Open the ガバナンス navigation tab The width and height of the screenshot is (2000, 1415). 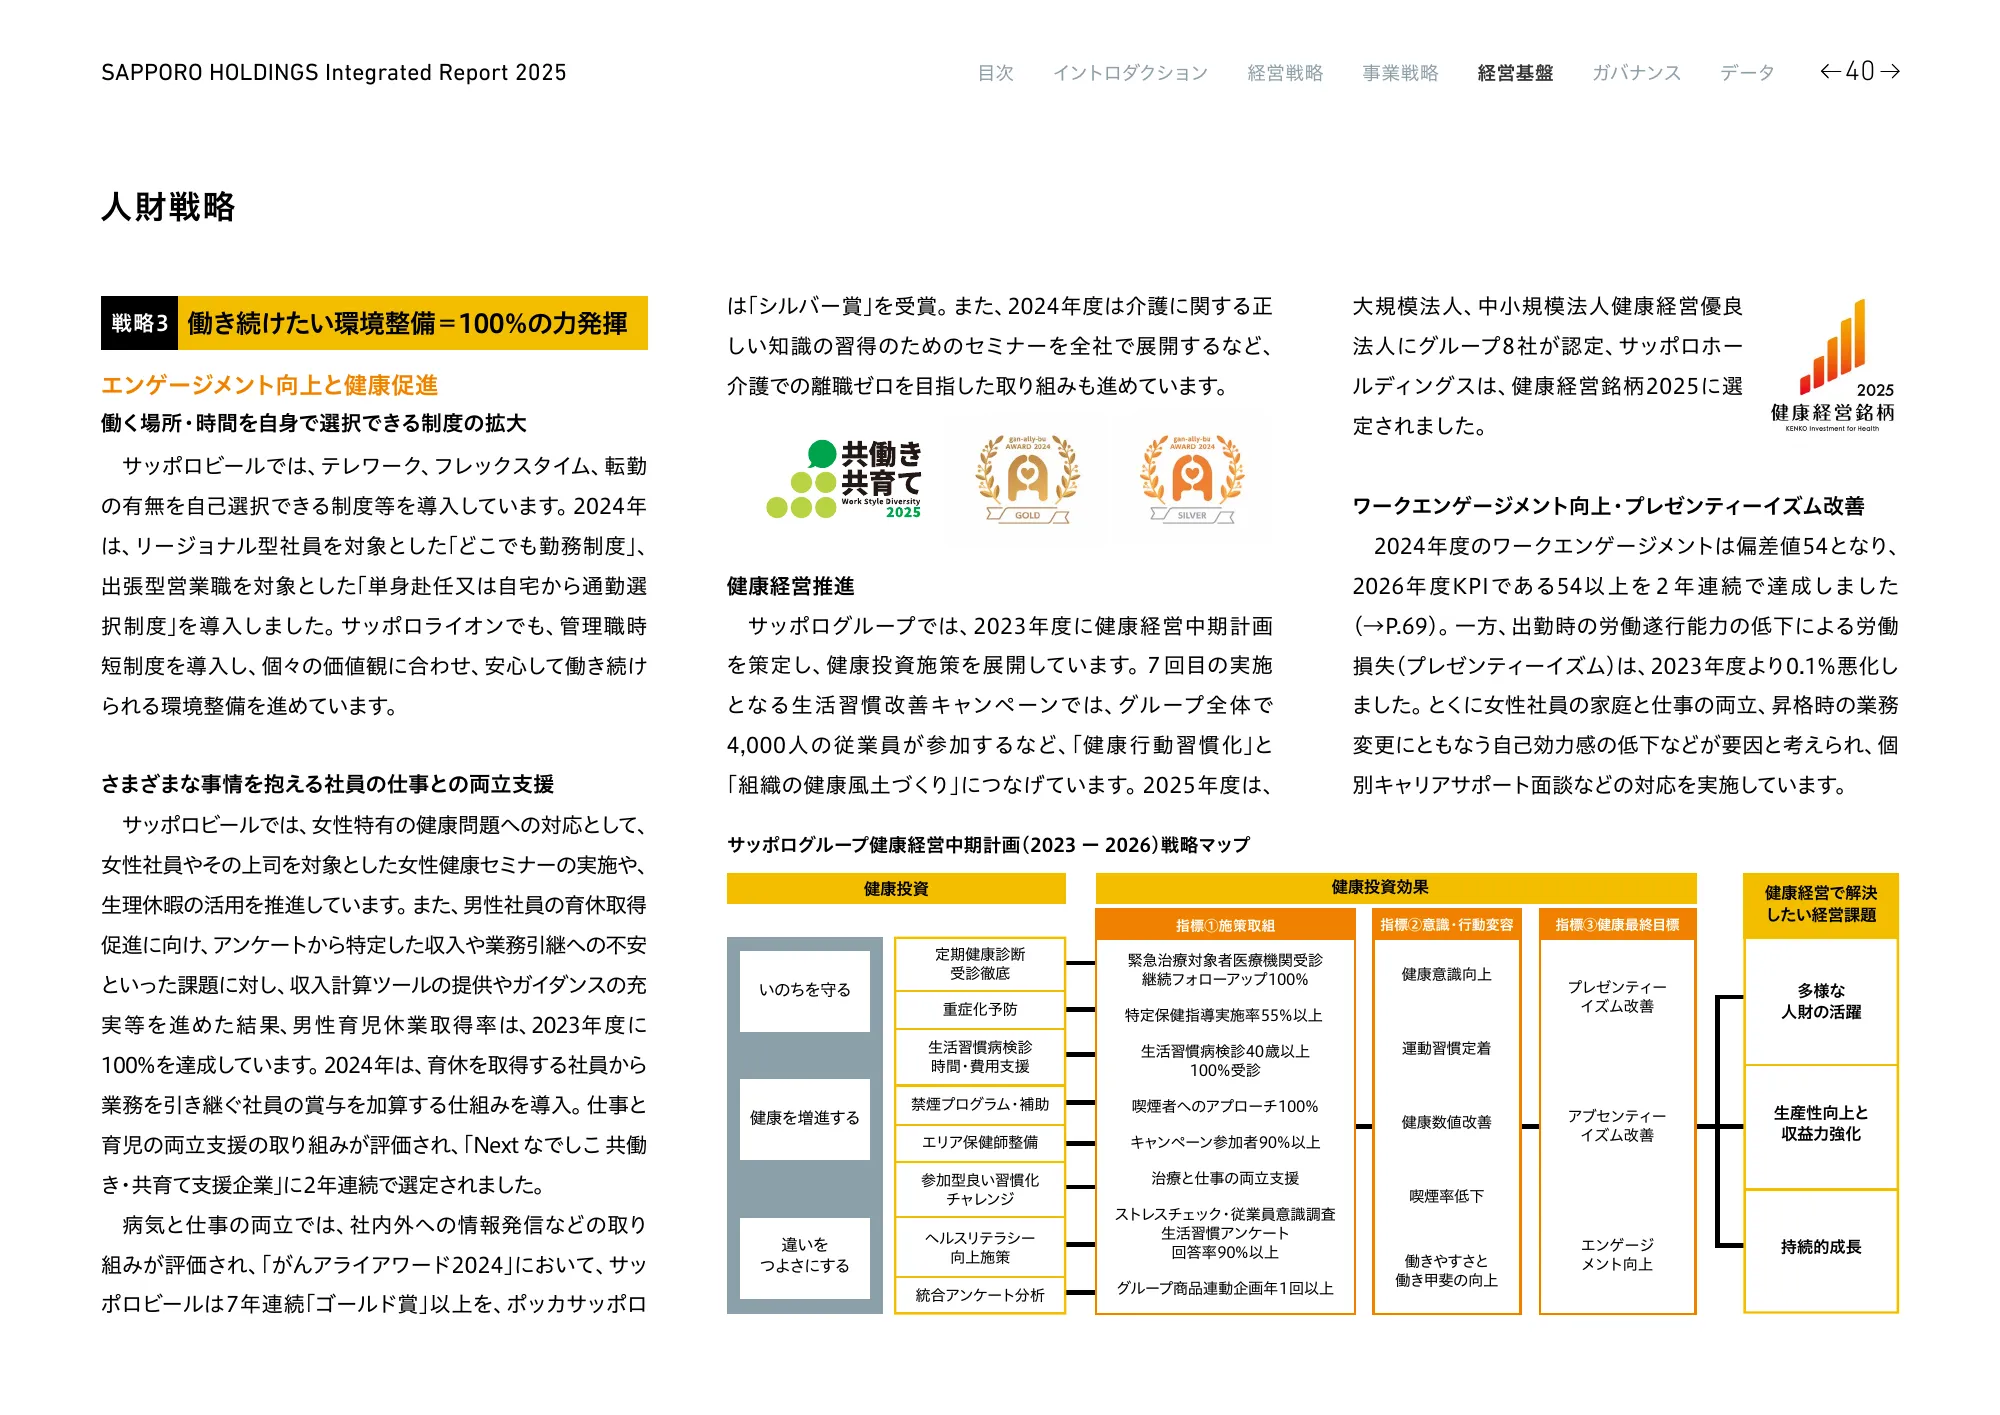[x=1636, y=73]
